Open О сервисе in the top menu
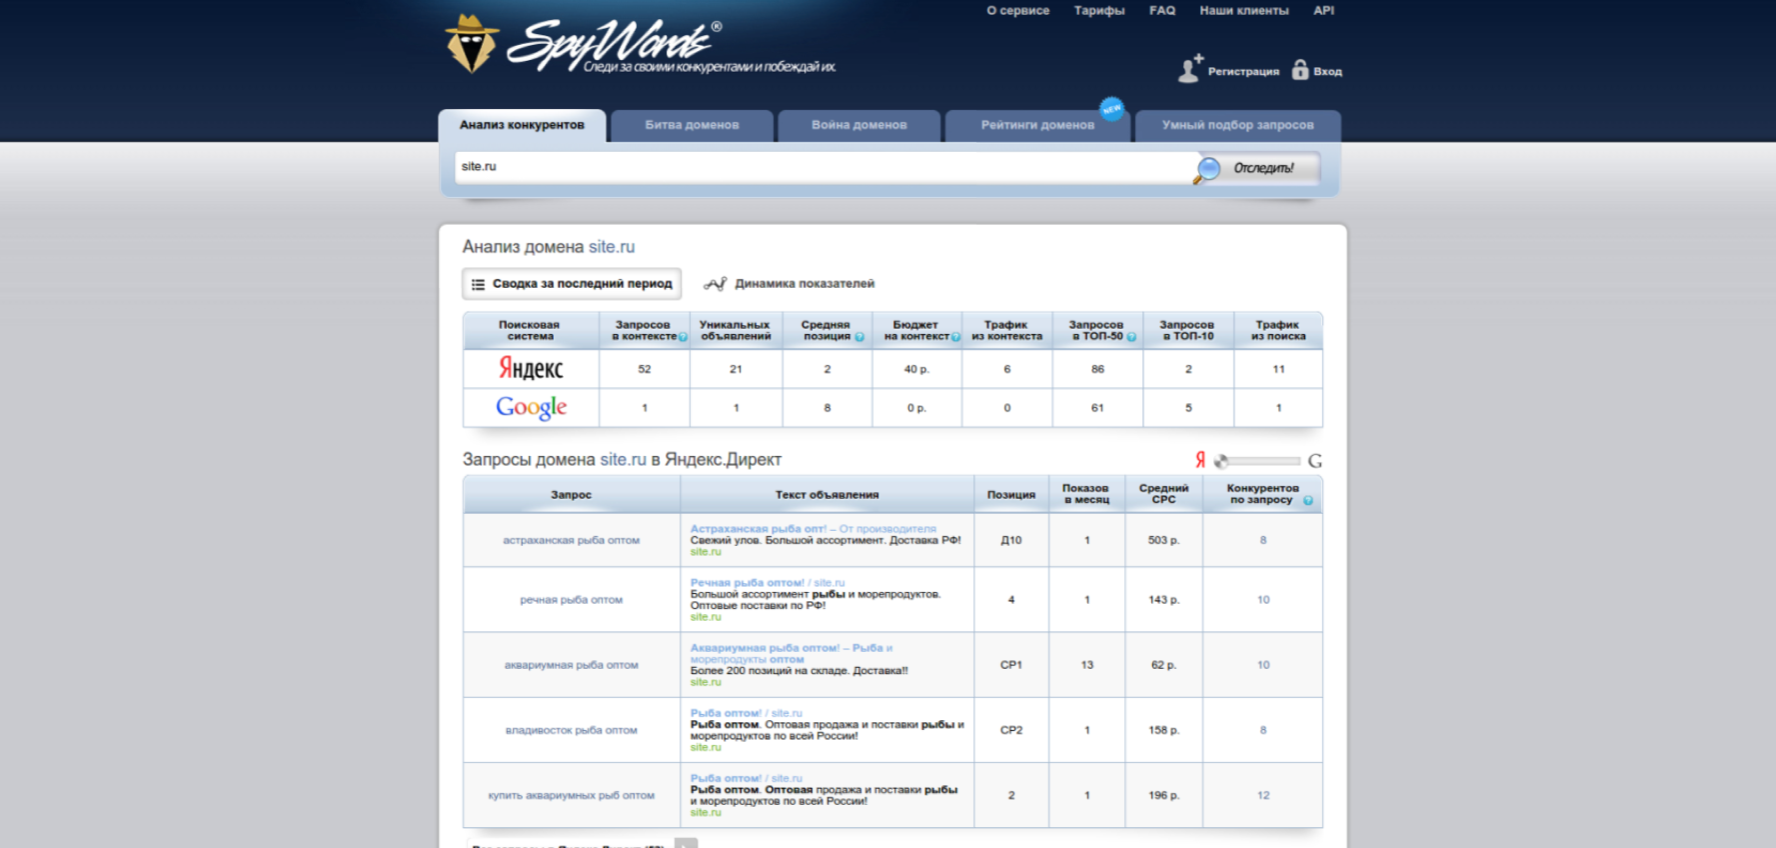 click(1018, 11)
